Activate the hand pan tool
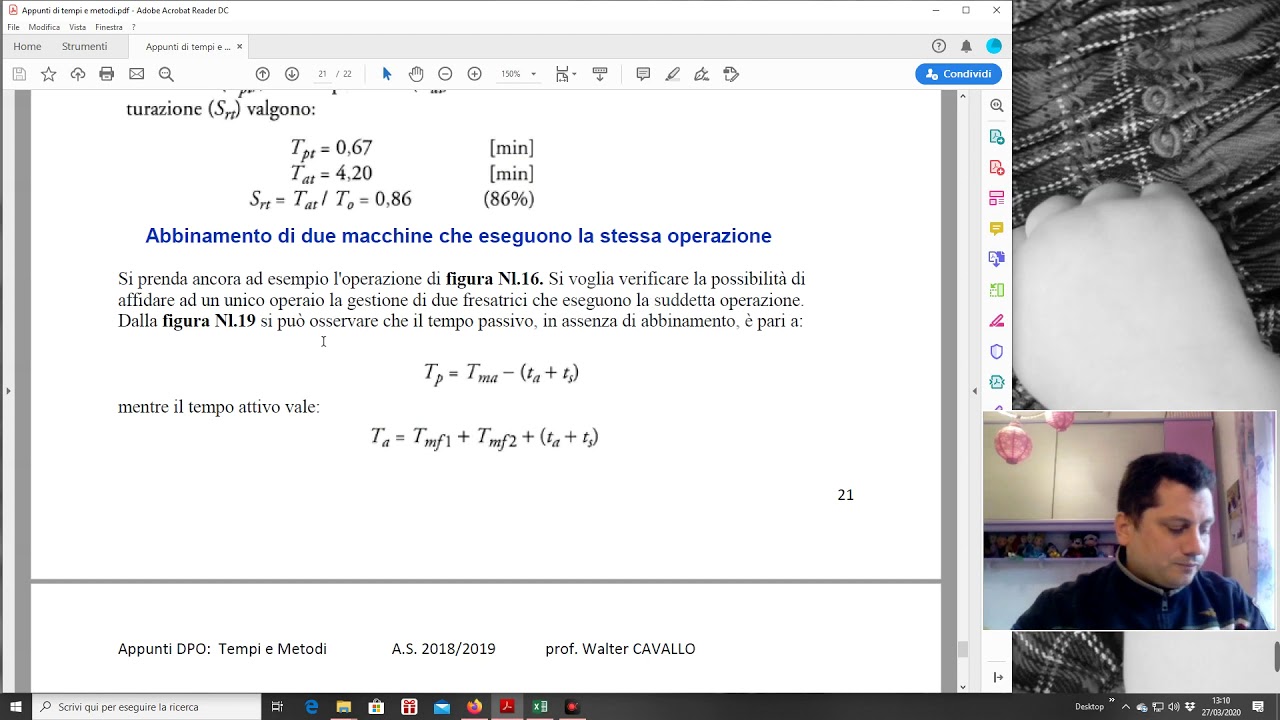This screenshot has height=720, width=1280. tap(416, 74)
